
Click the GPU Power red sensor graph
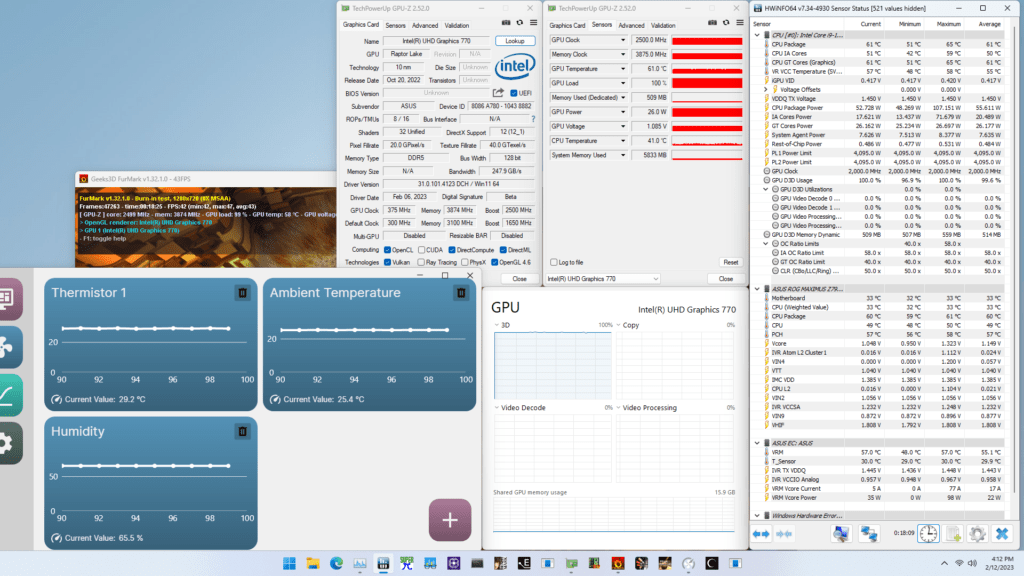[x=707, y=112]
